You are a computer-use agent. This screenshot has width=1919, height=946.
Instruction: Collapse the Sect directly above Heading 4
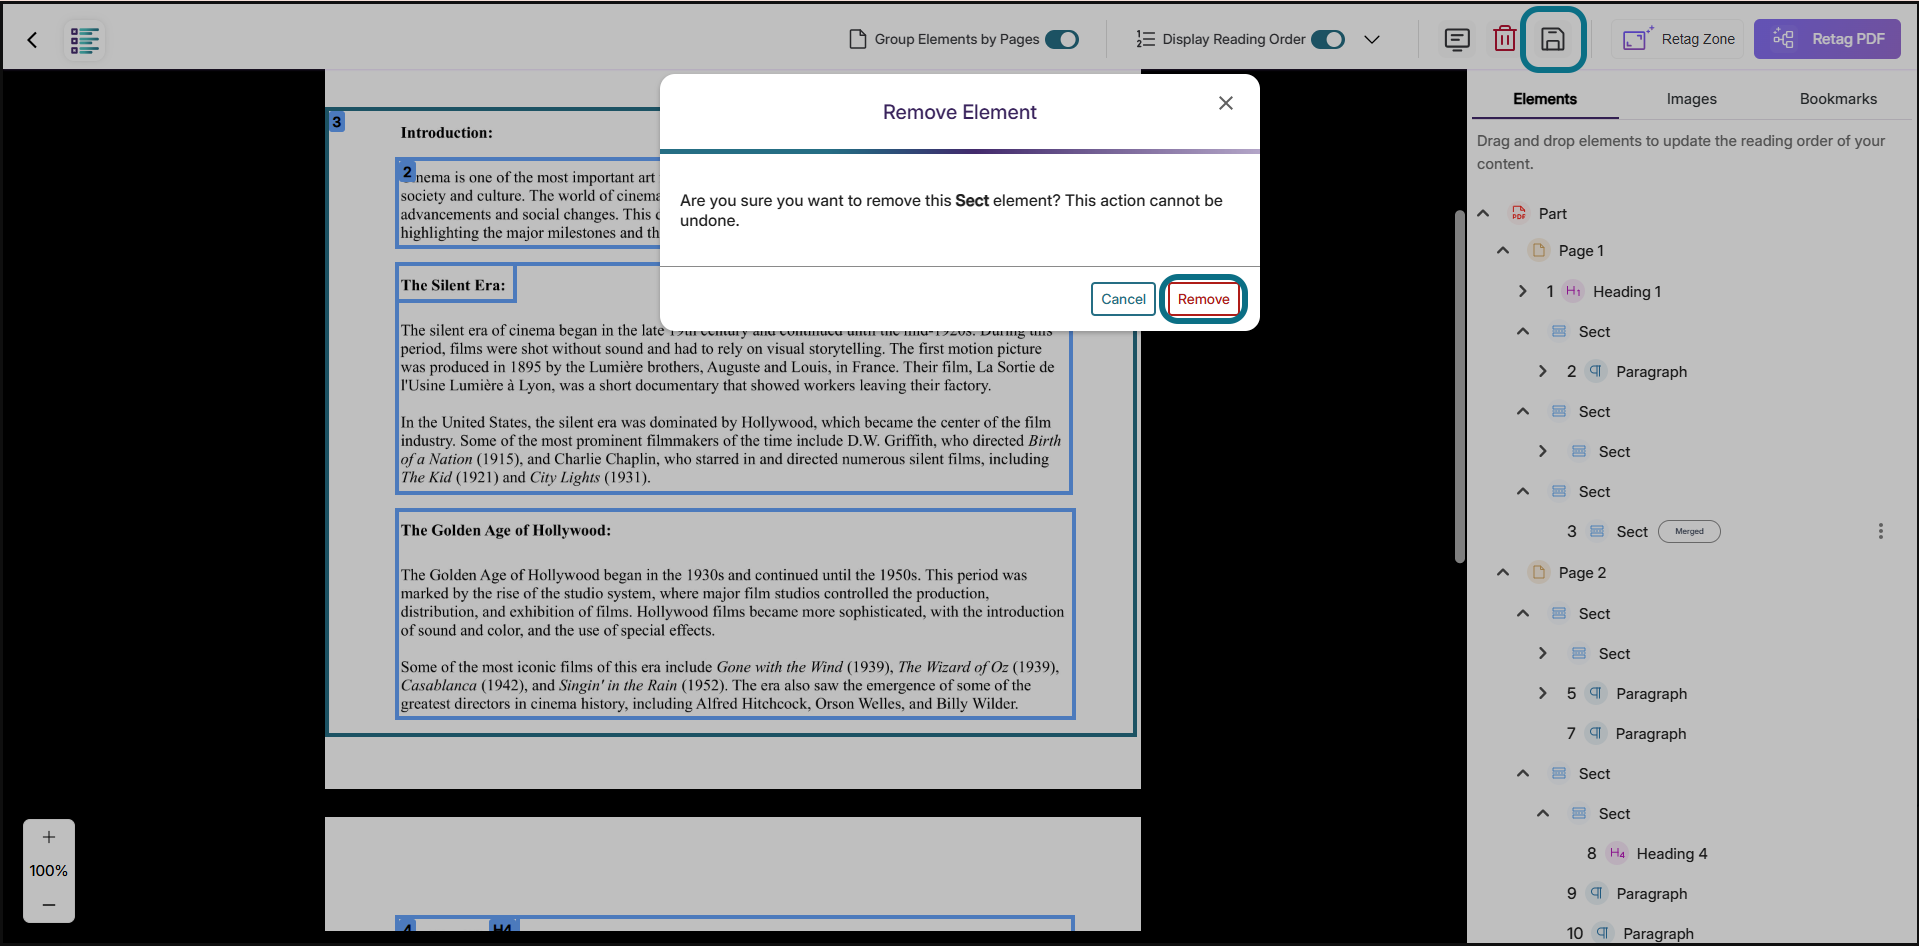1543,813
